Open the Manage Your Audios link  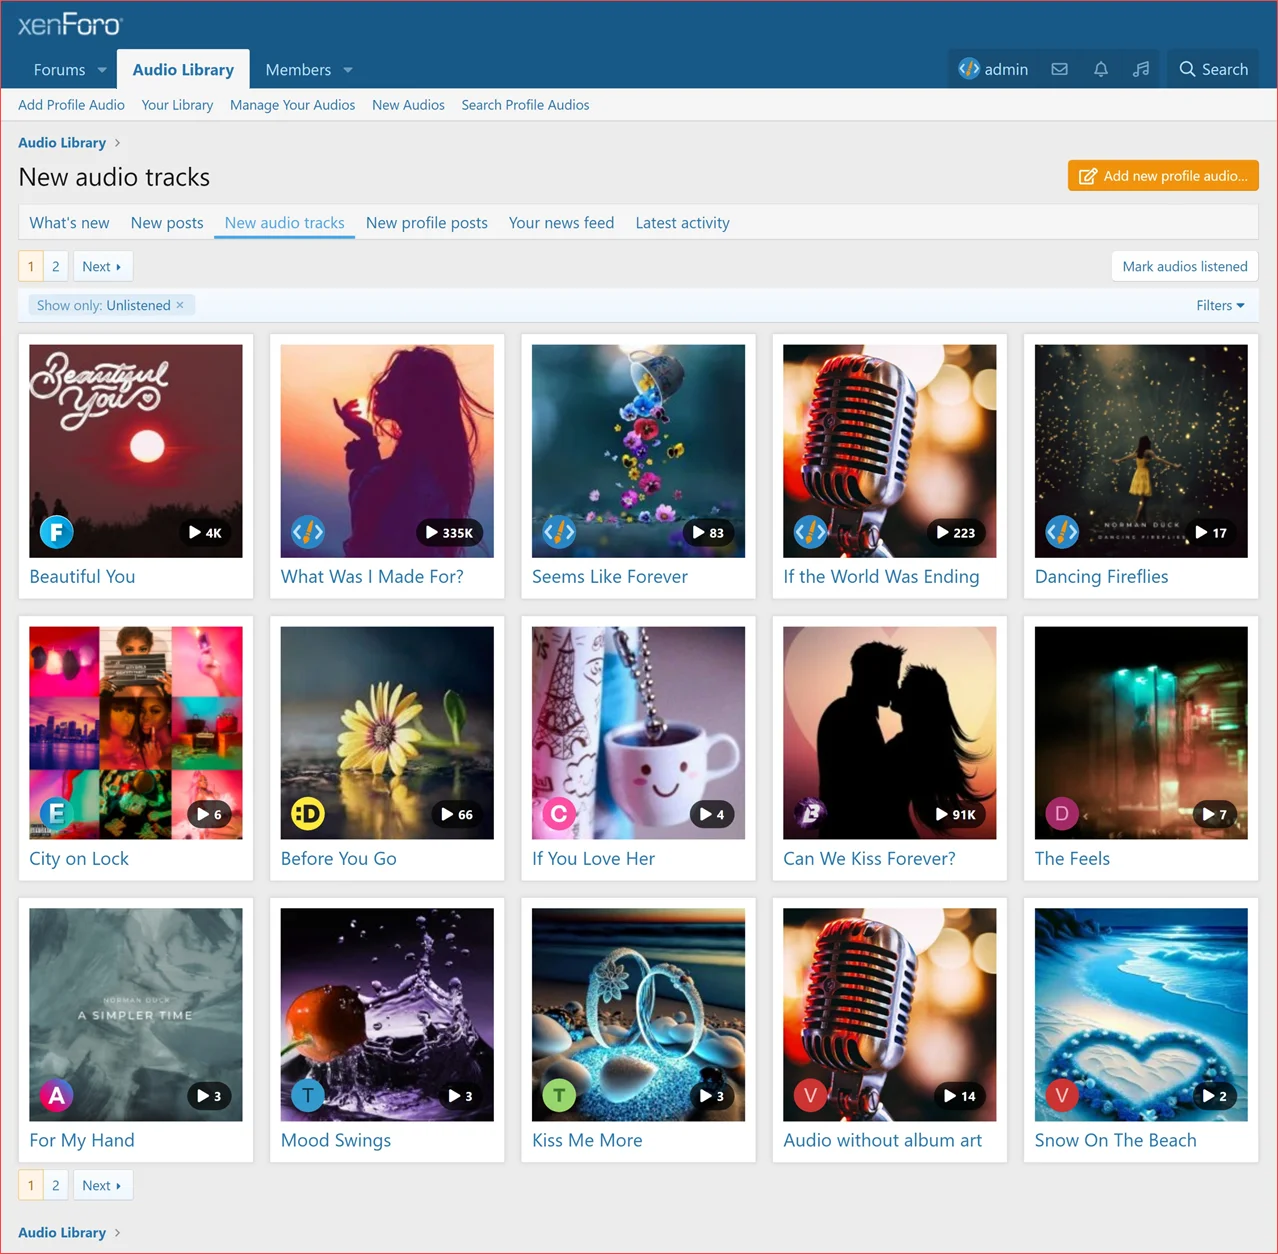pyautogui.click(x=292, y=105)
